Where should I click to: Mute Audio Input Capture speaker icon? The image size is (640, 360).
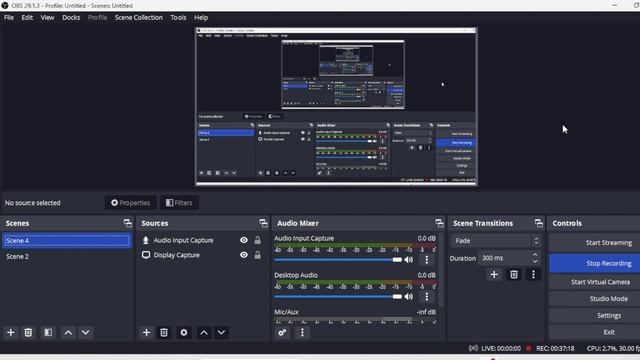coord(409,260)
